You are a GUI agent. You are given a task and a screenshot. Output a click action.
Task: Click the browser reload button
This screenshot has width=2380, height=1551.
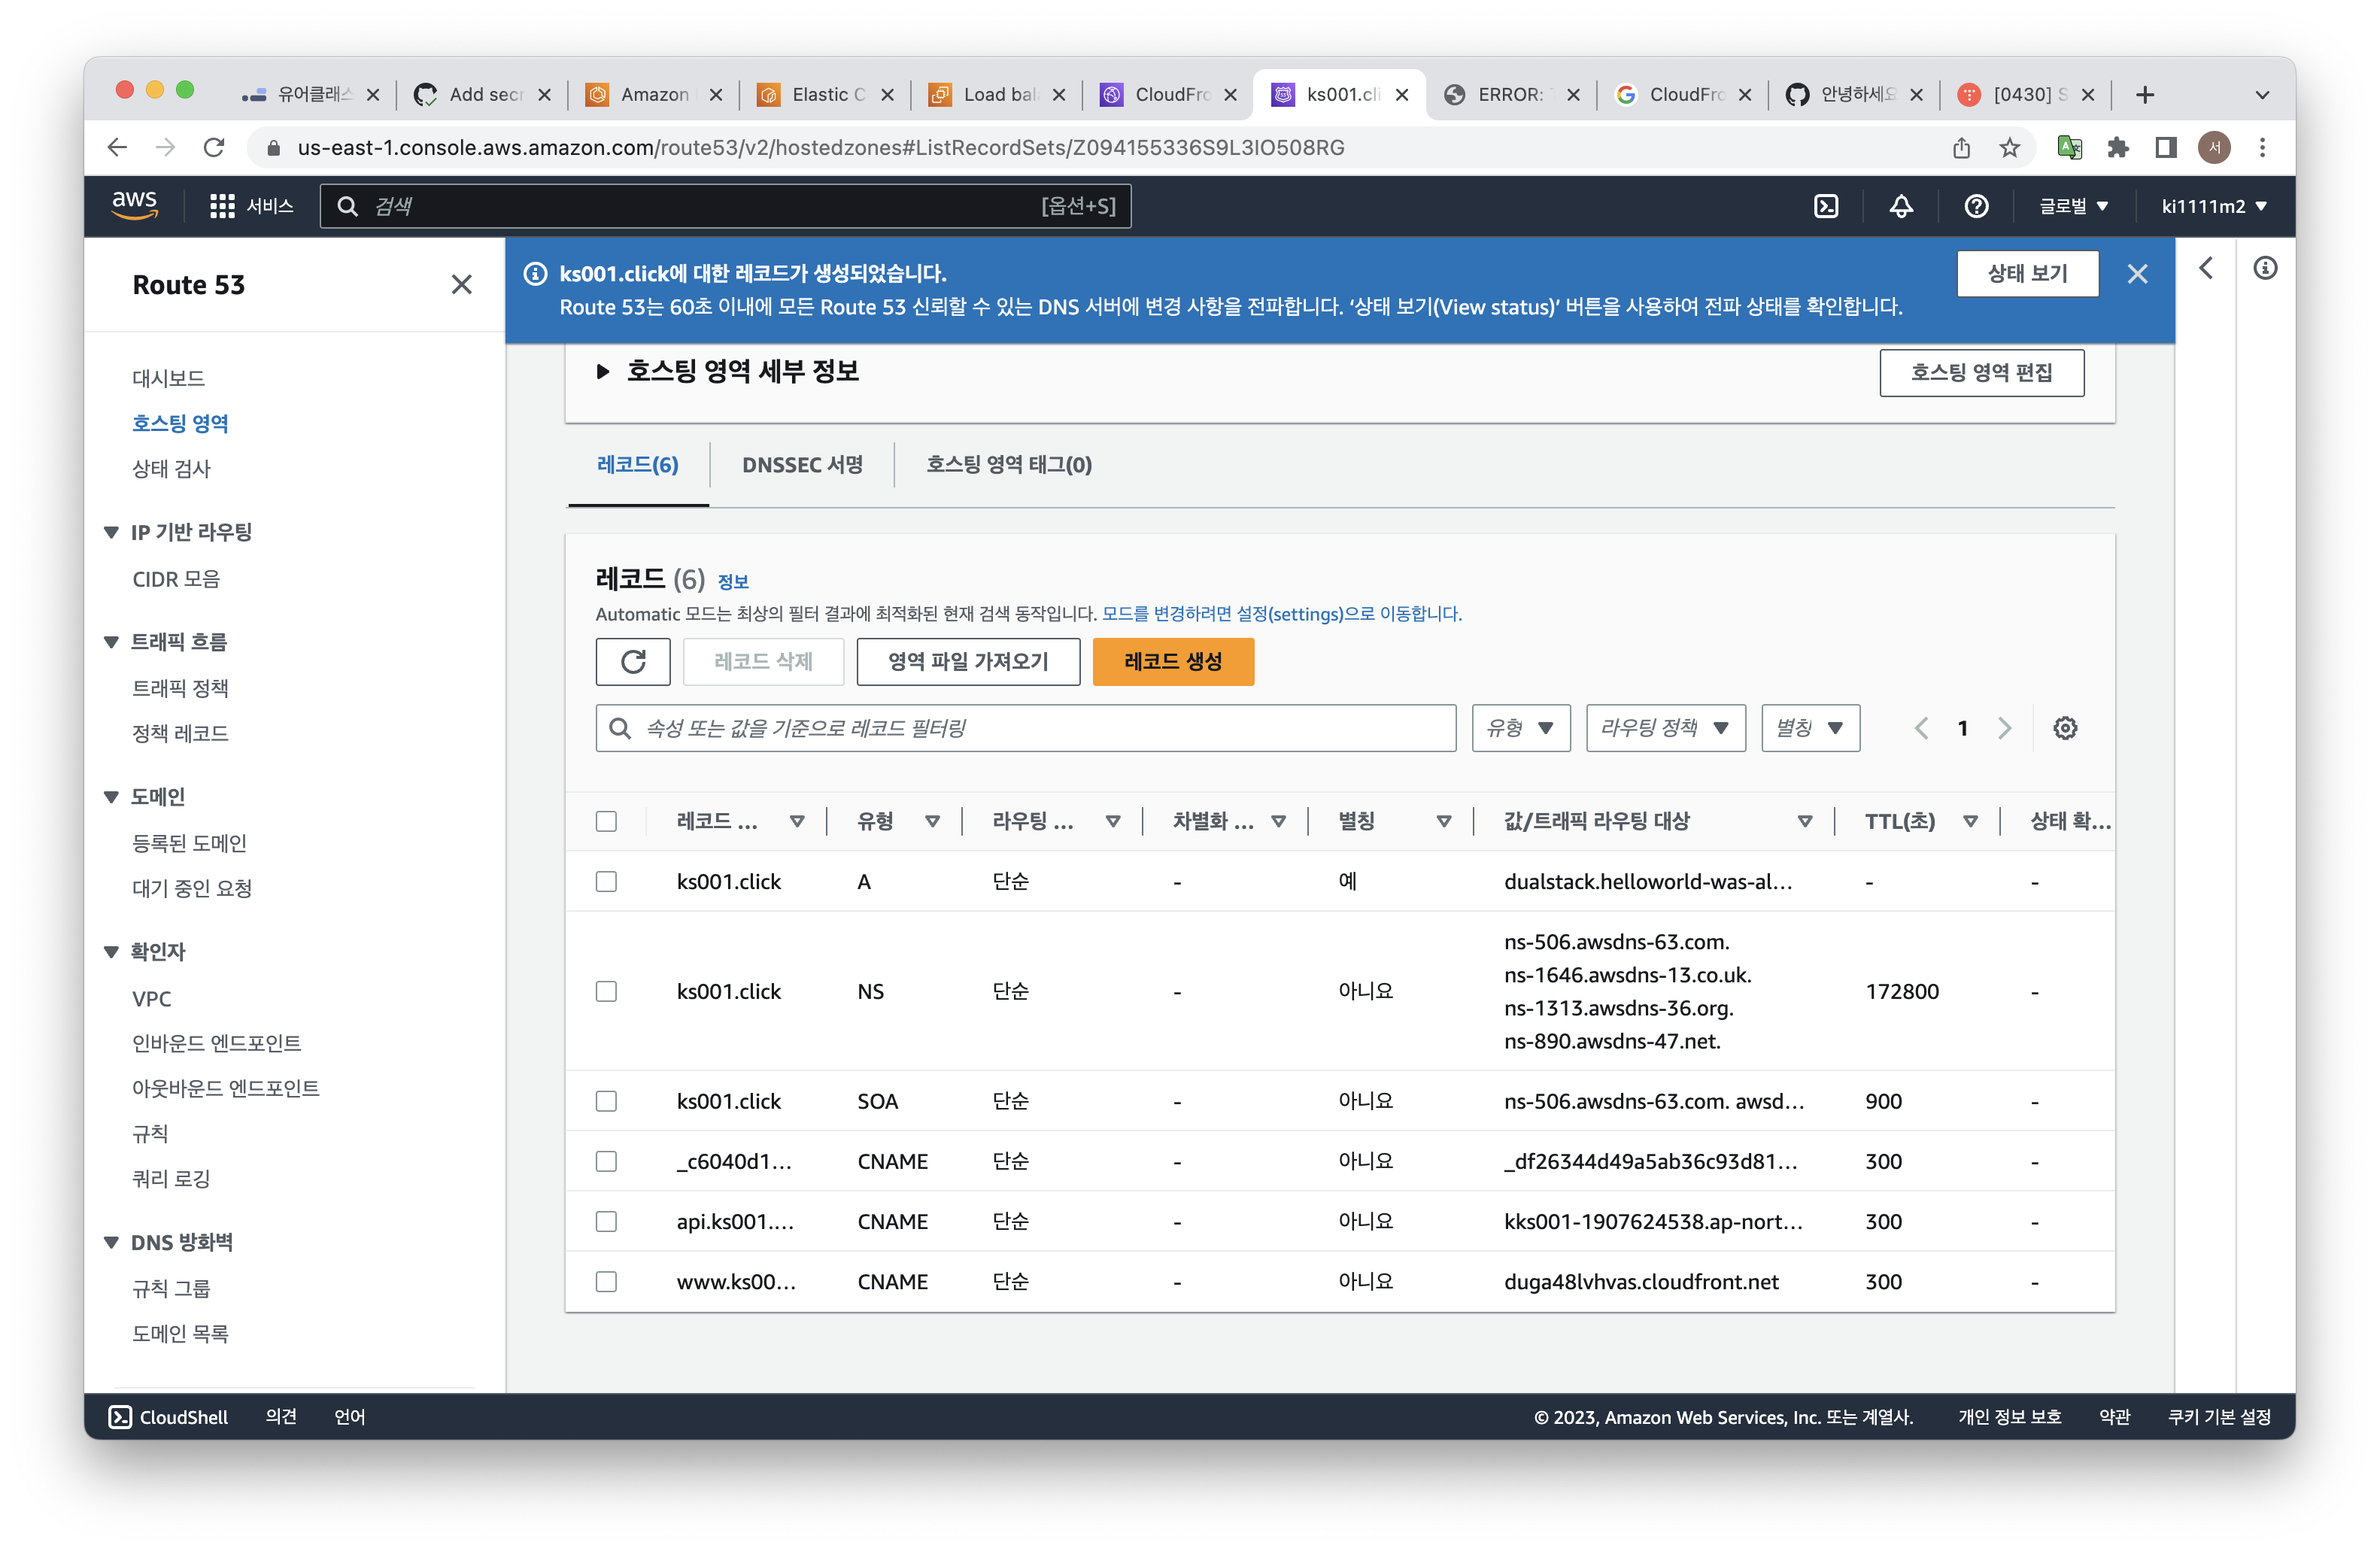pos(214,148)
